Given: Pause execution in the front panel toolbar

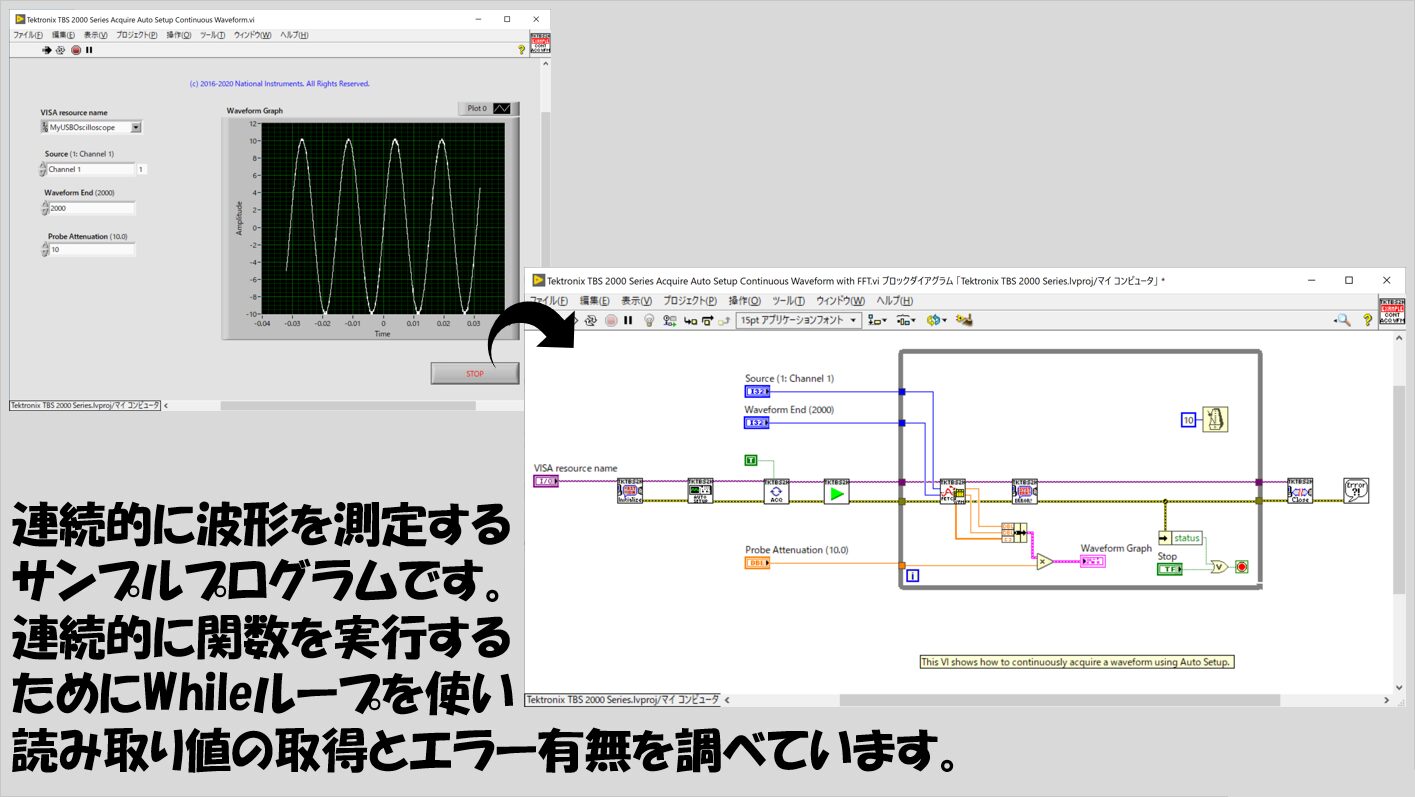Looking at the screenshot, I should [89, 50].
